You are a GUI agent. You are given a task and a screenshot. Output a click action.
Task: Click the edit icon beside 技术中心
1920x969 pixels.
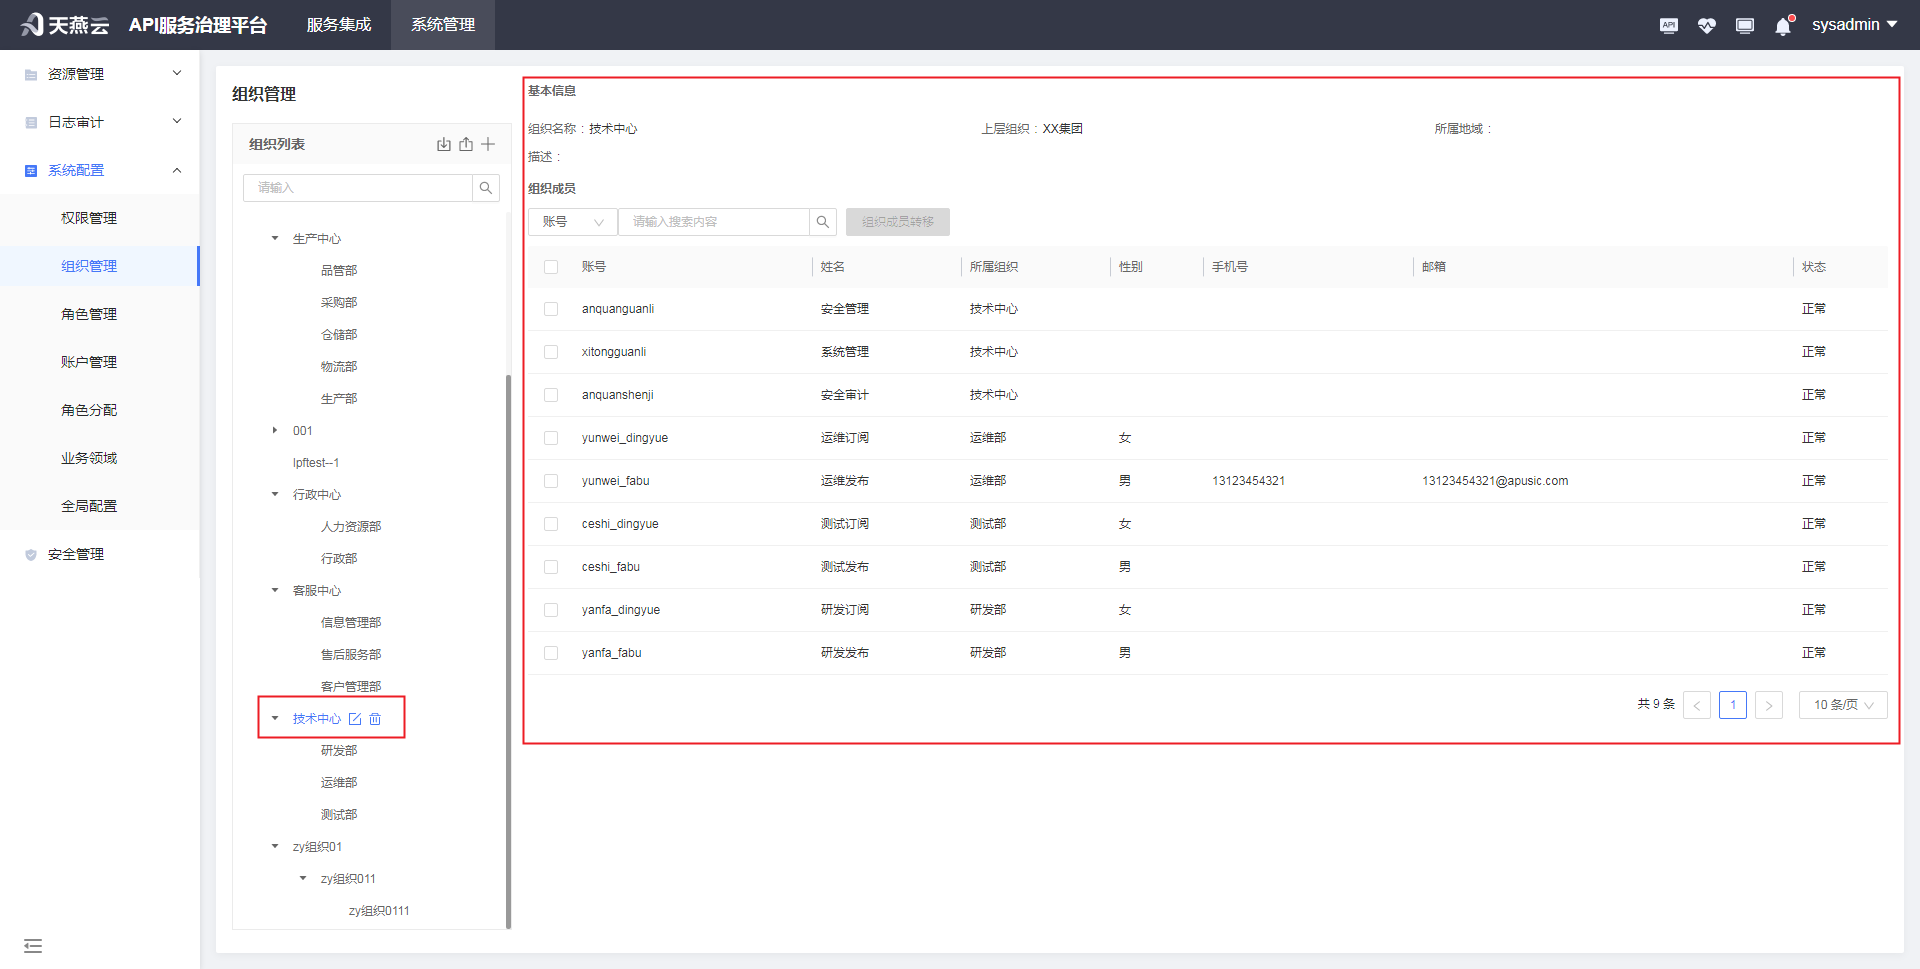click(x=355, y=719)
